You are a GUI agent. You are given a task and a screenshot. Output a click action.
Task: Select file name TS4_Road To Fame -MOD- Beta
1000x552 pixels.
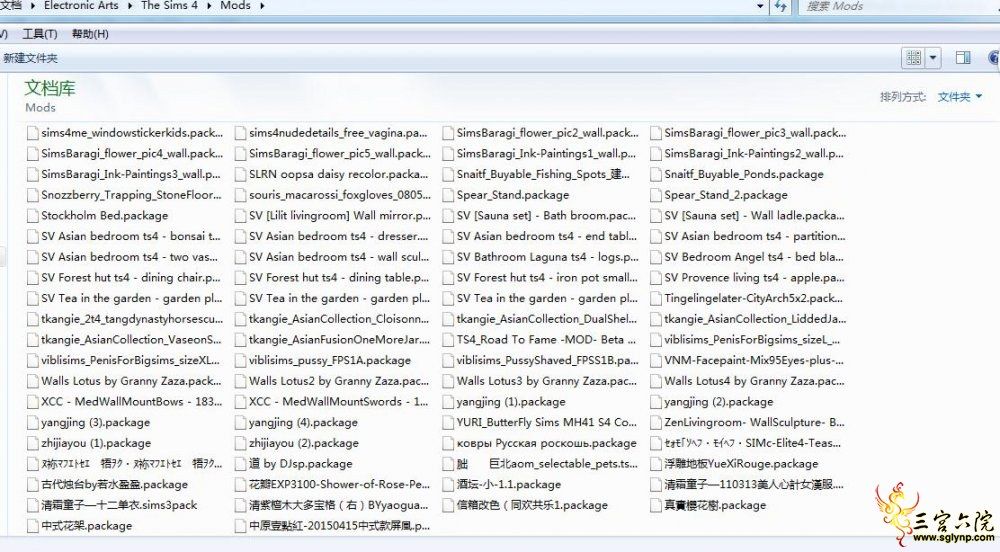click(546, 340)
